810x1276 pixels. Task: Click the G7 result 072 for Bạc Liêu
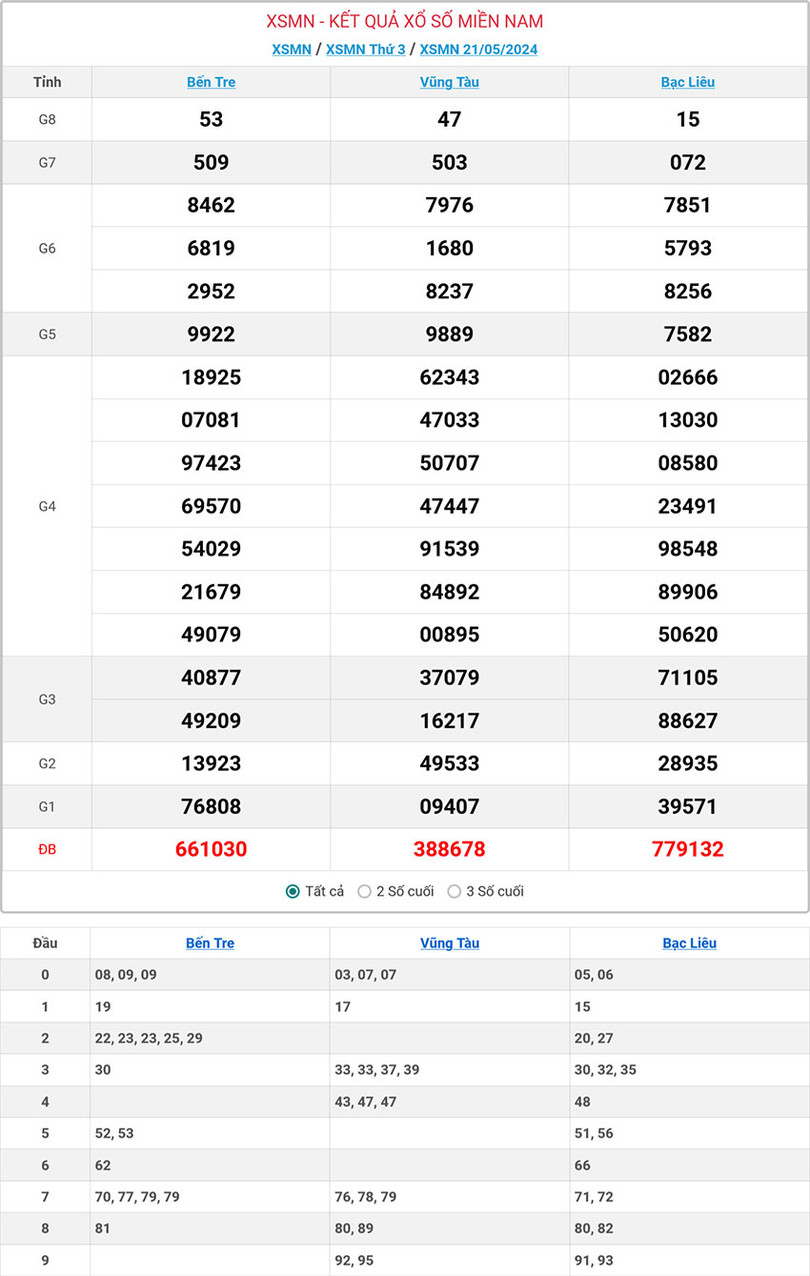(688, 162)
